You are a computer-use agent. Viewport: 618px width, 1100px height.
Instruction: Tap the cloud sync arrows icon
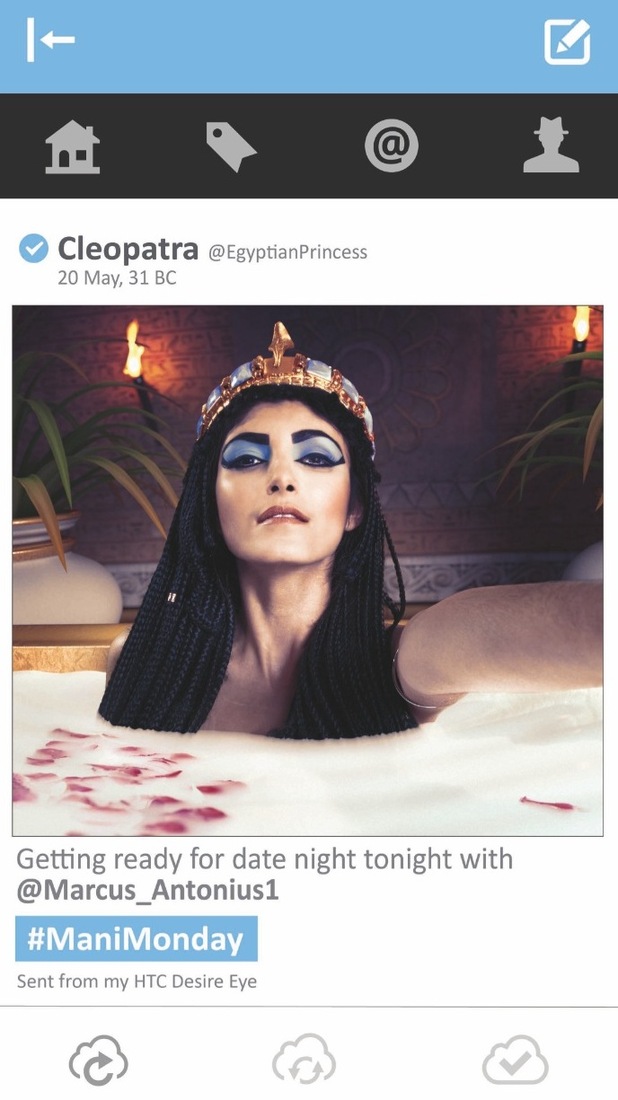click(x=304, y=1059)
